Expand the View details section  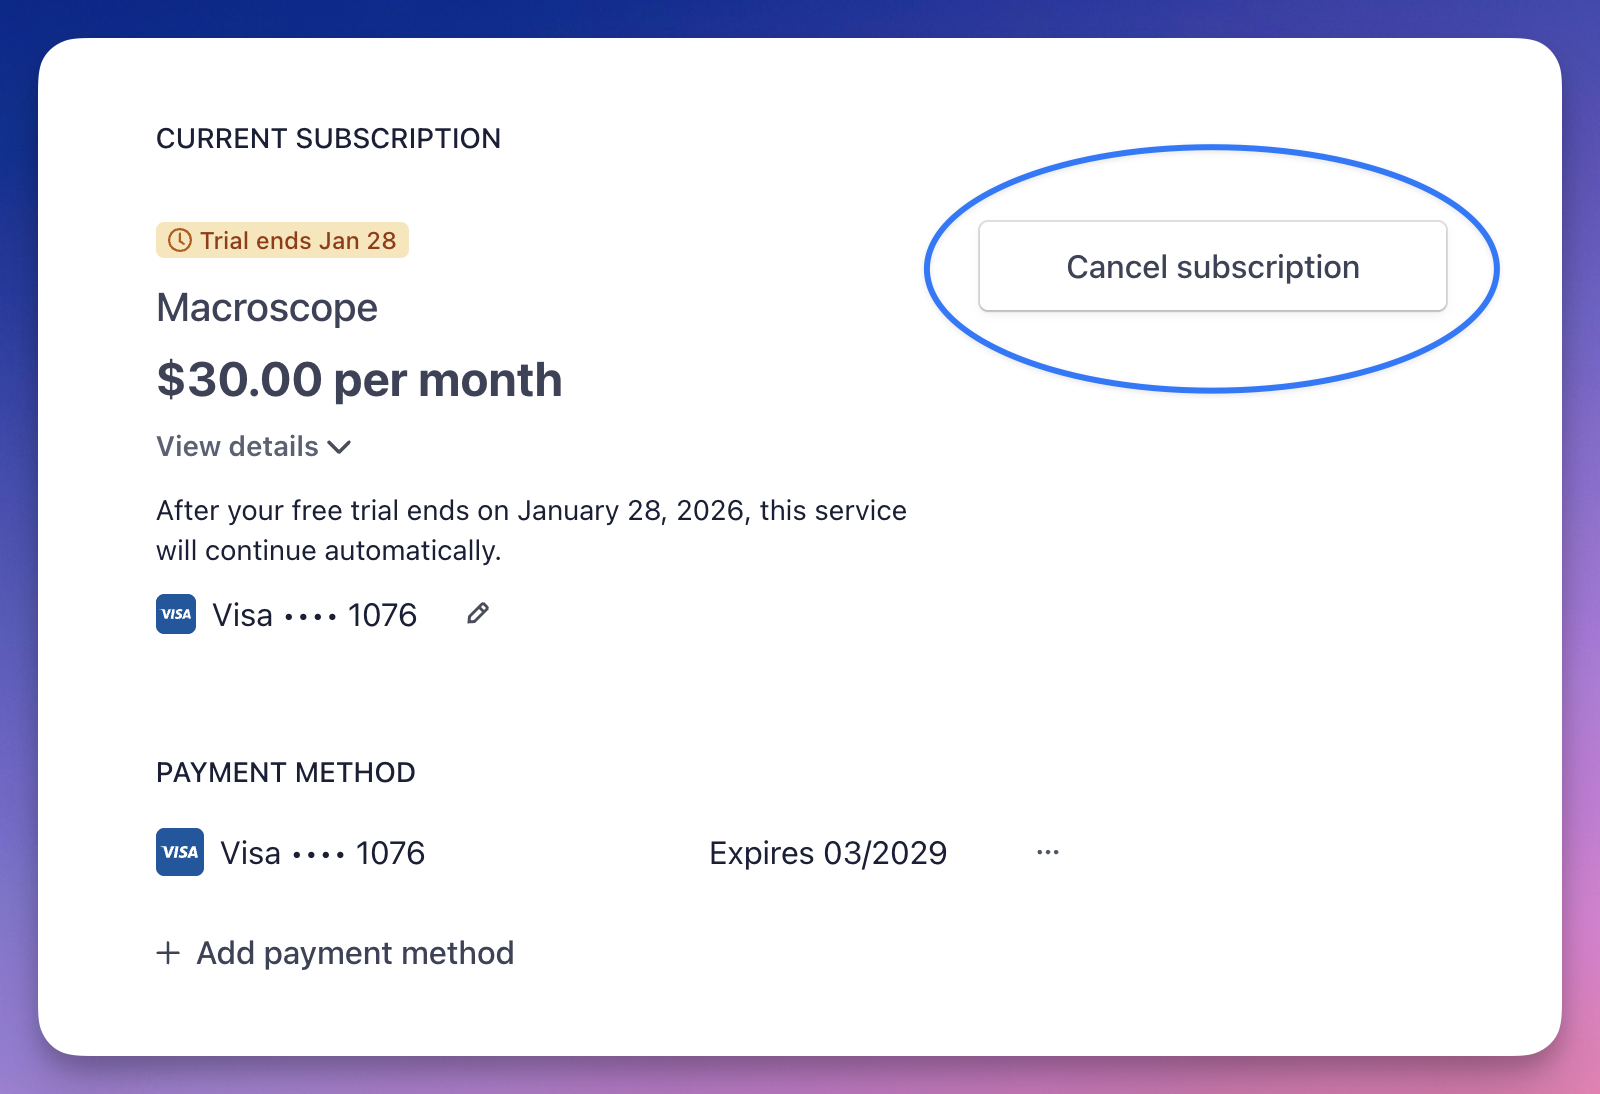(x=238, y=447)
